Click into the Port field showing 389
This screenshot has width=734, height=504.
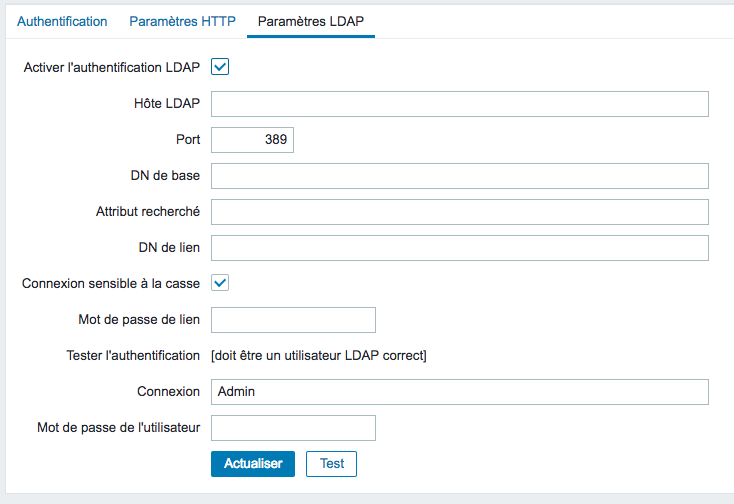pyautogui.click(x=252, y=140)
